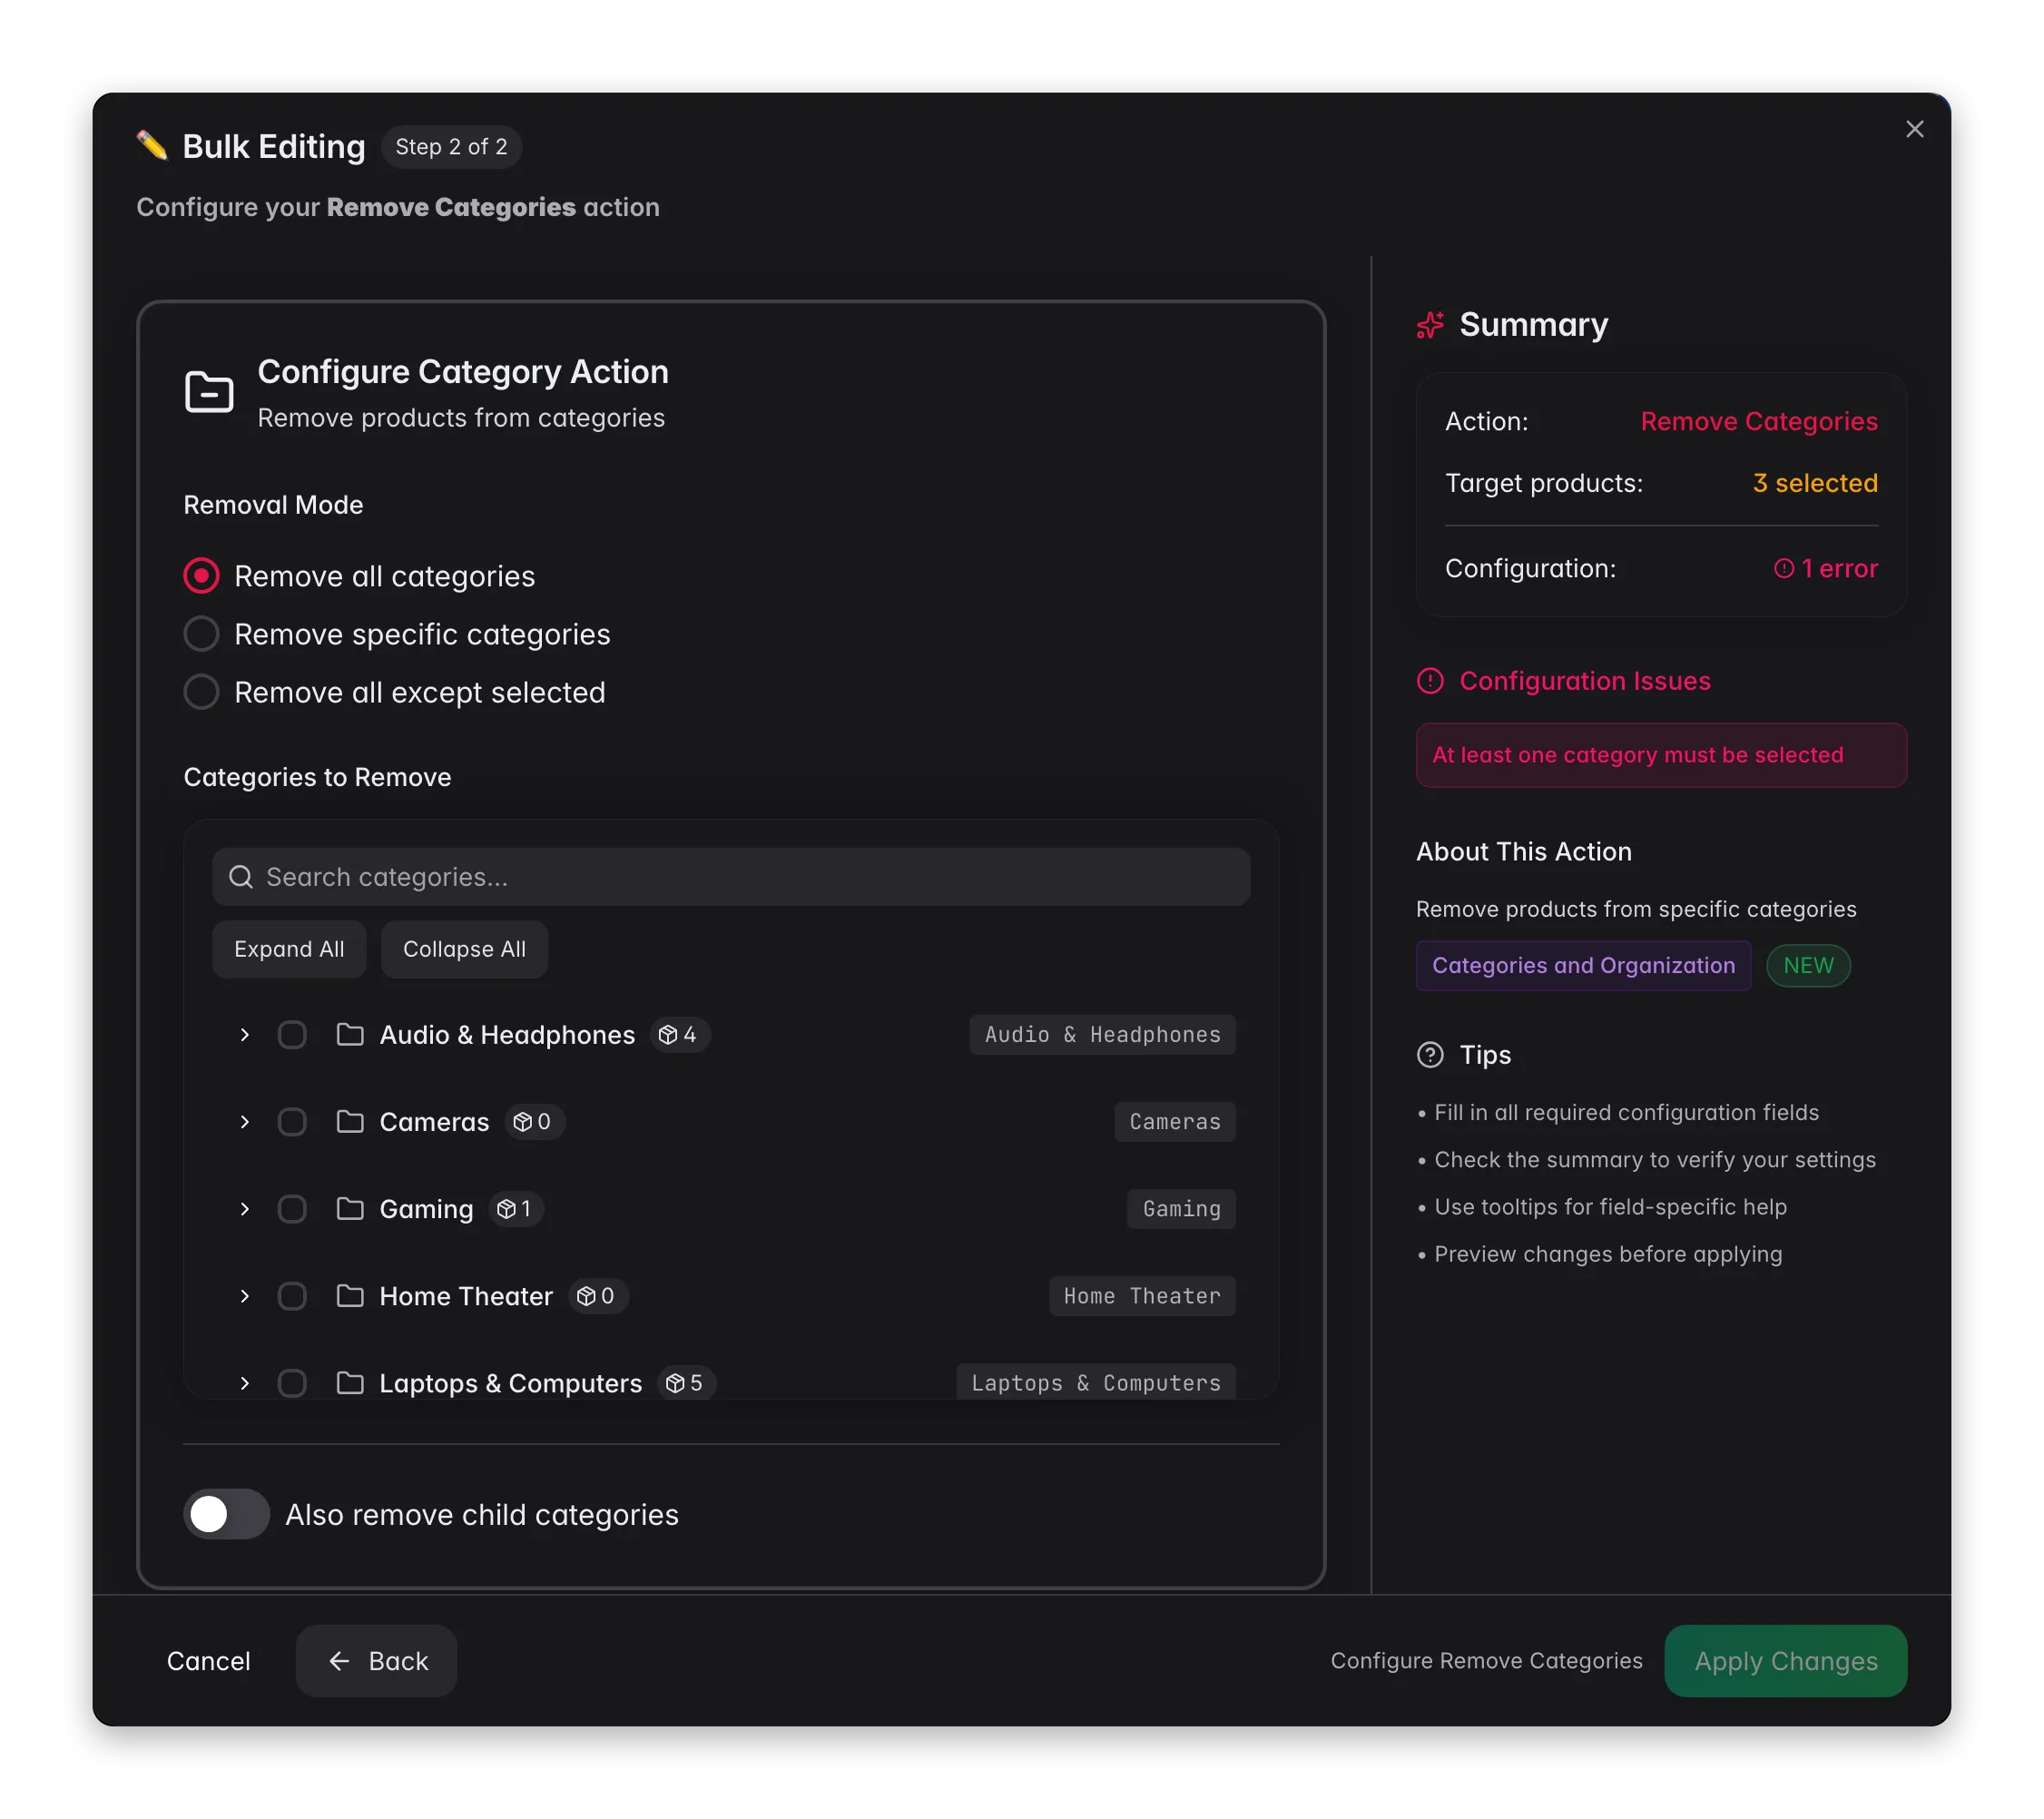Cancel the bulk edit
The image size is (2044, 1819).
(208, 1660)
